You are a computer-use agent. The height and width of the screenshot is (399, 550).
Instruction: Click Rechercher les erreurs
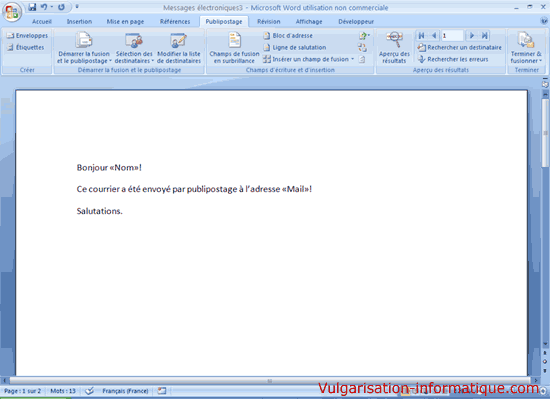pos(453,59)
